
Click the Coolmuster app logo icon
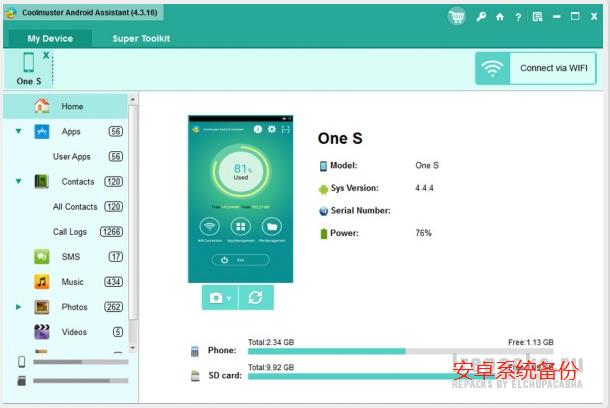[11, 13]
